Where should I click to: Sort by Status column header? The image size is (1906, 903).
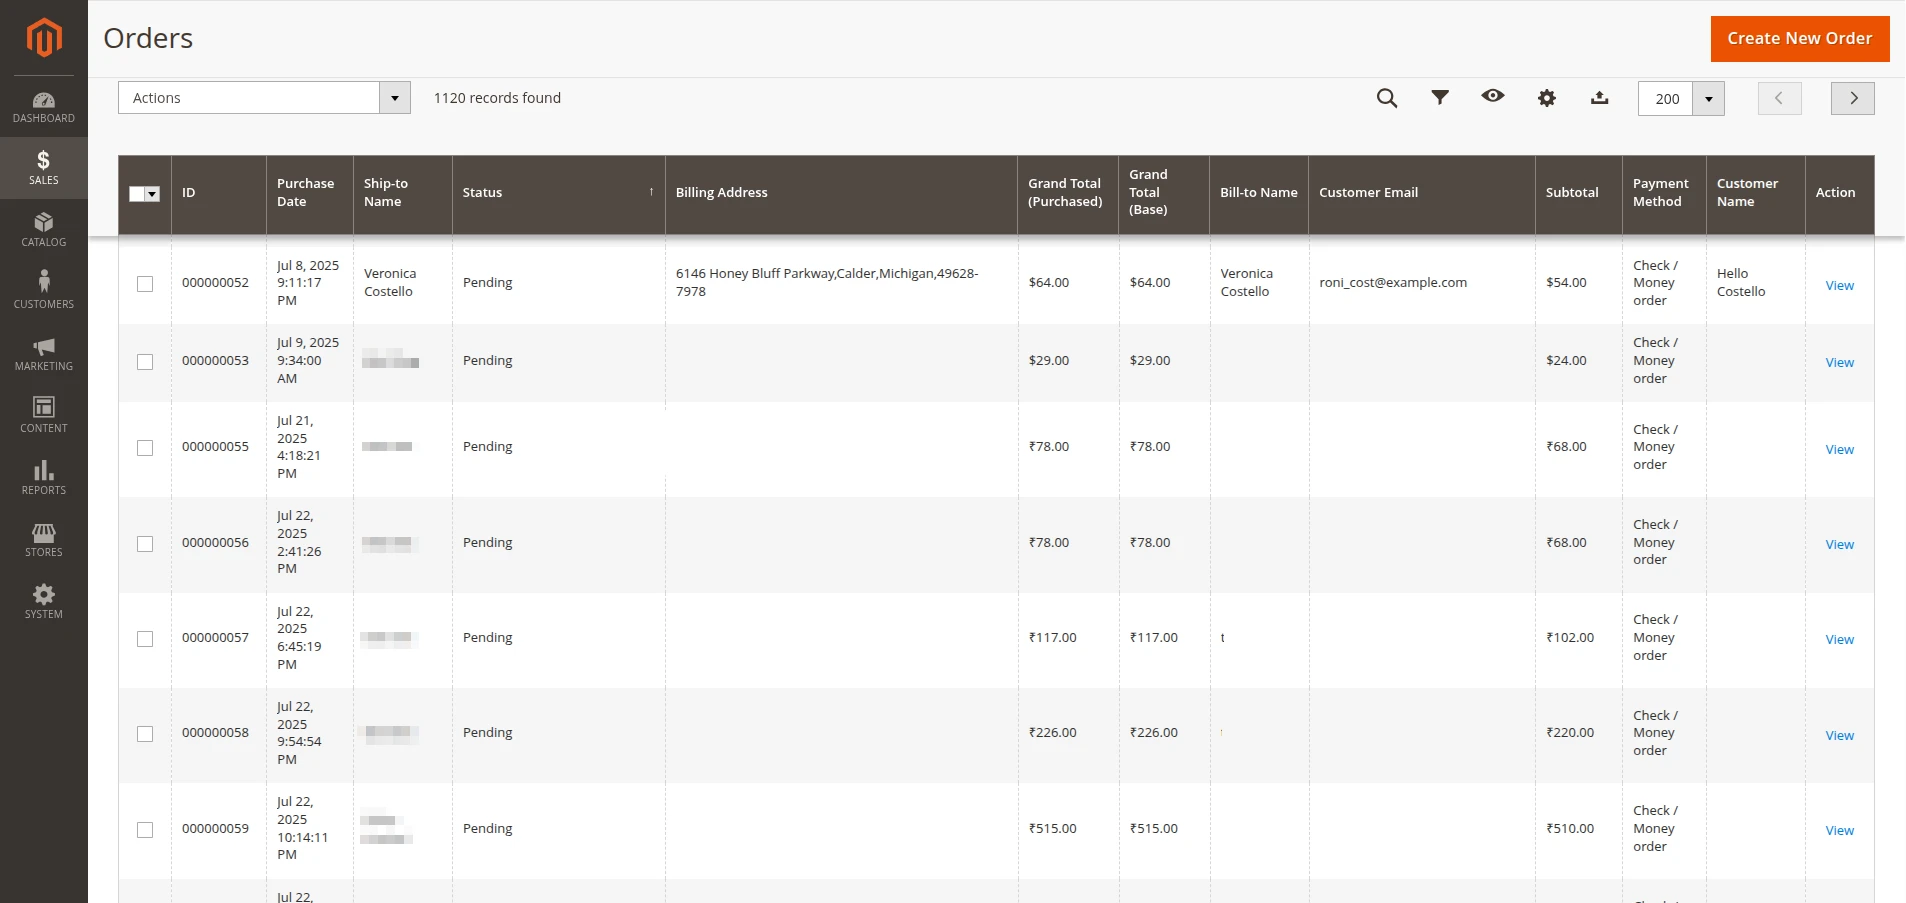pyautogui.click(x=558, y=193)
